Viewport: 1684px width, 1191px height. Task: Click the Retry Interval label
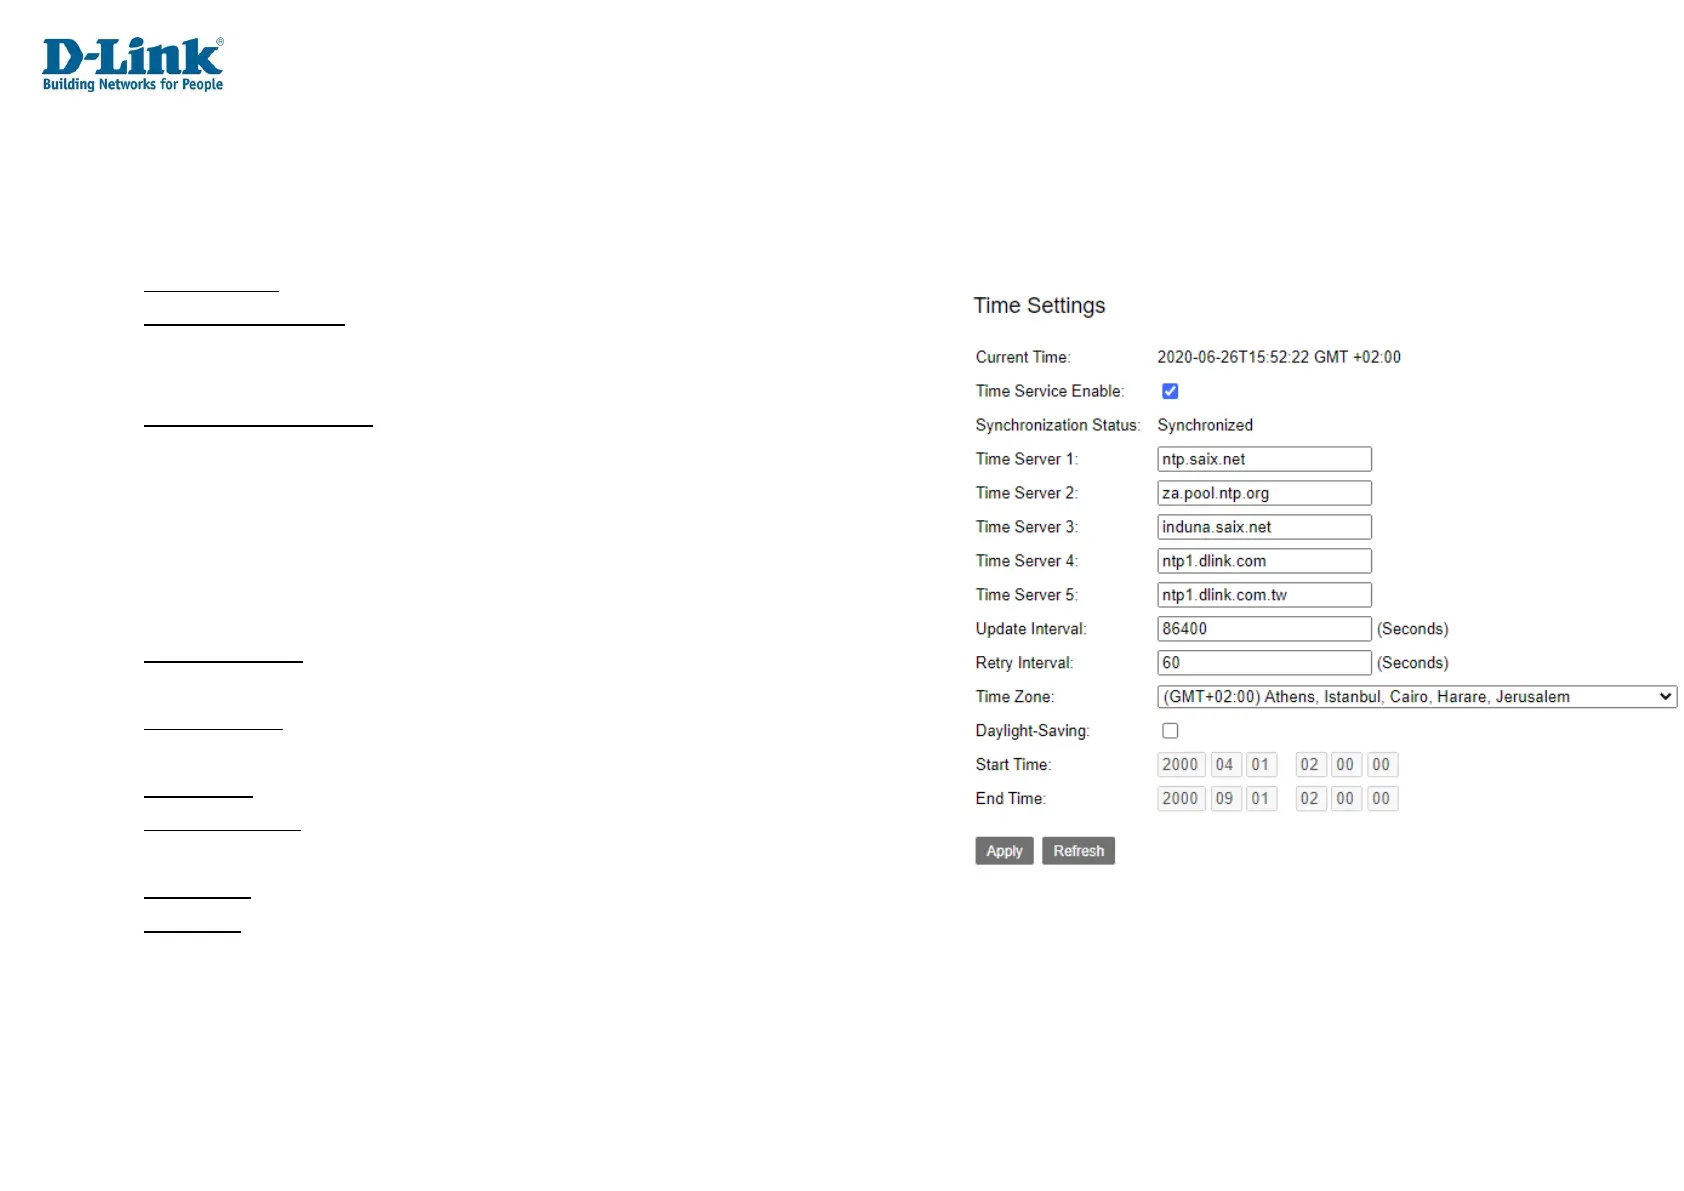point(1024,663)
